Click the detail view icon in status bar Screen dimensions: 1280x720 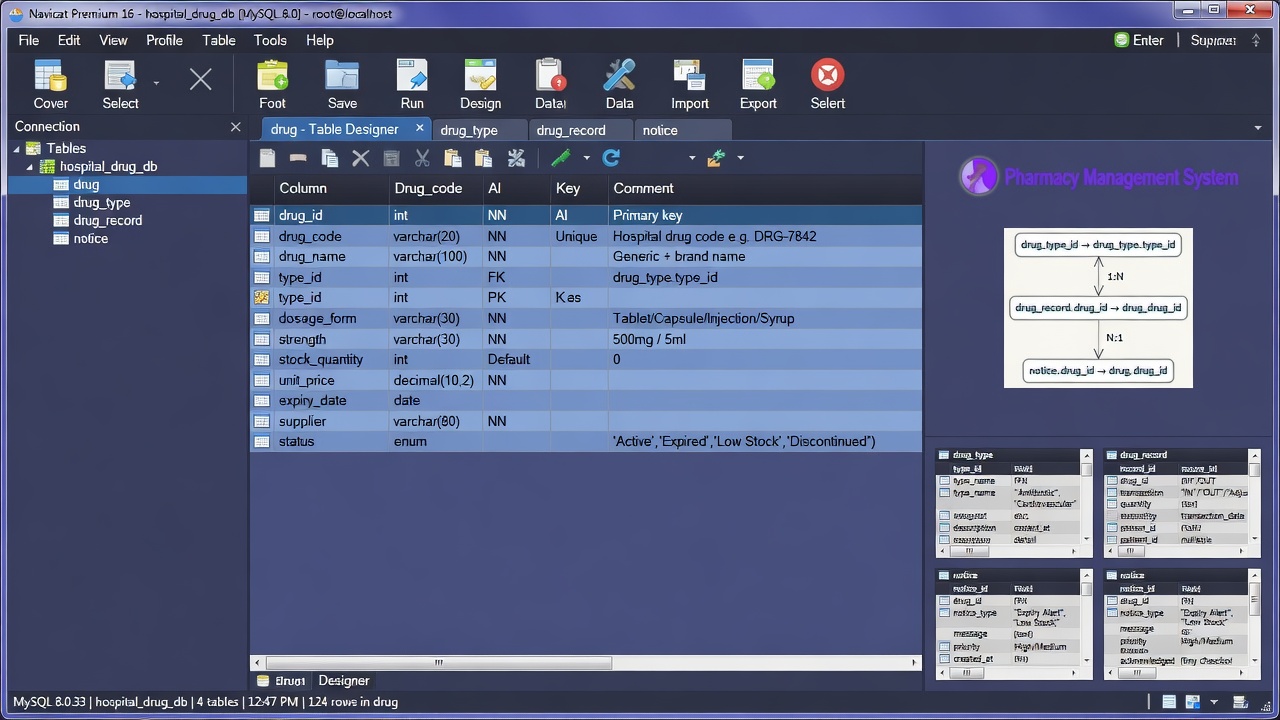click(1192, 702)
